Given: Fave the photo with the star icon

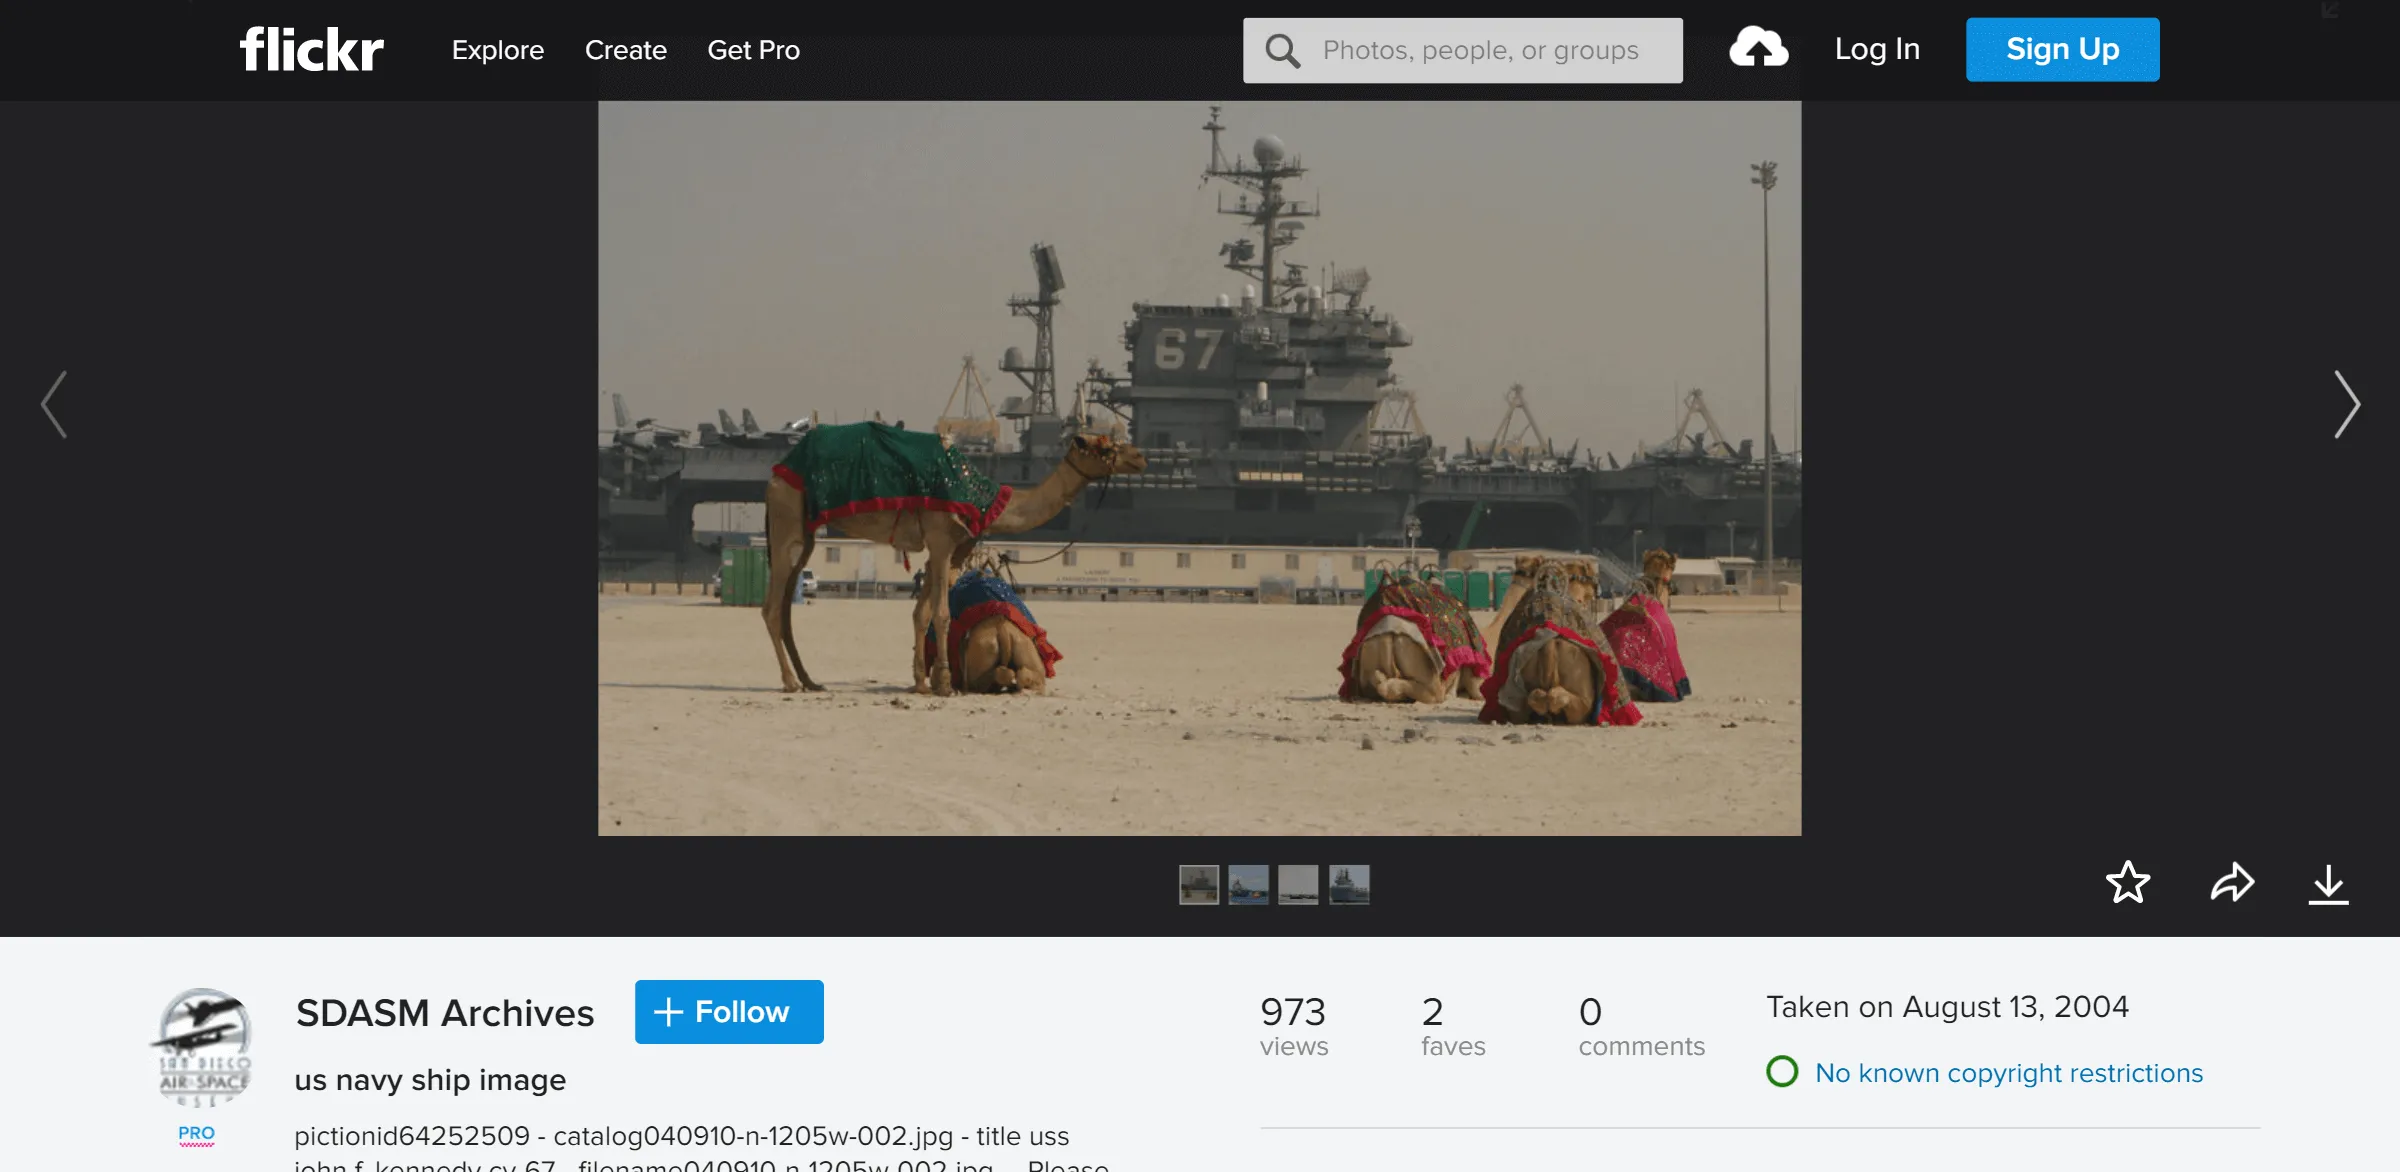Looking at the screenshot, I should pos(2127,883).
